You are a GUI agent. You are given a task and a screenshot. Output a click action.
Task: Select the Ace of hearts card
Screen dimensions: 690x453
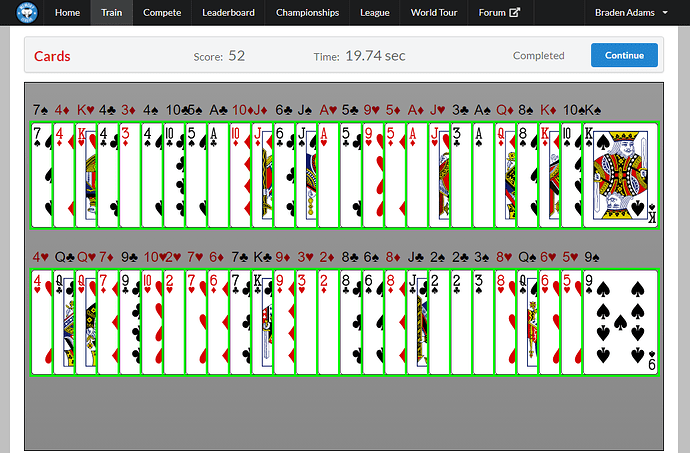tap(328, 175)
